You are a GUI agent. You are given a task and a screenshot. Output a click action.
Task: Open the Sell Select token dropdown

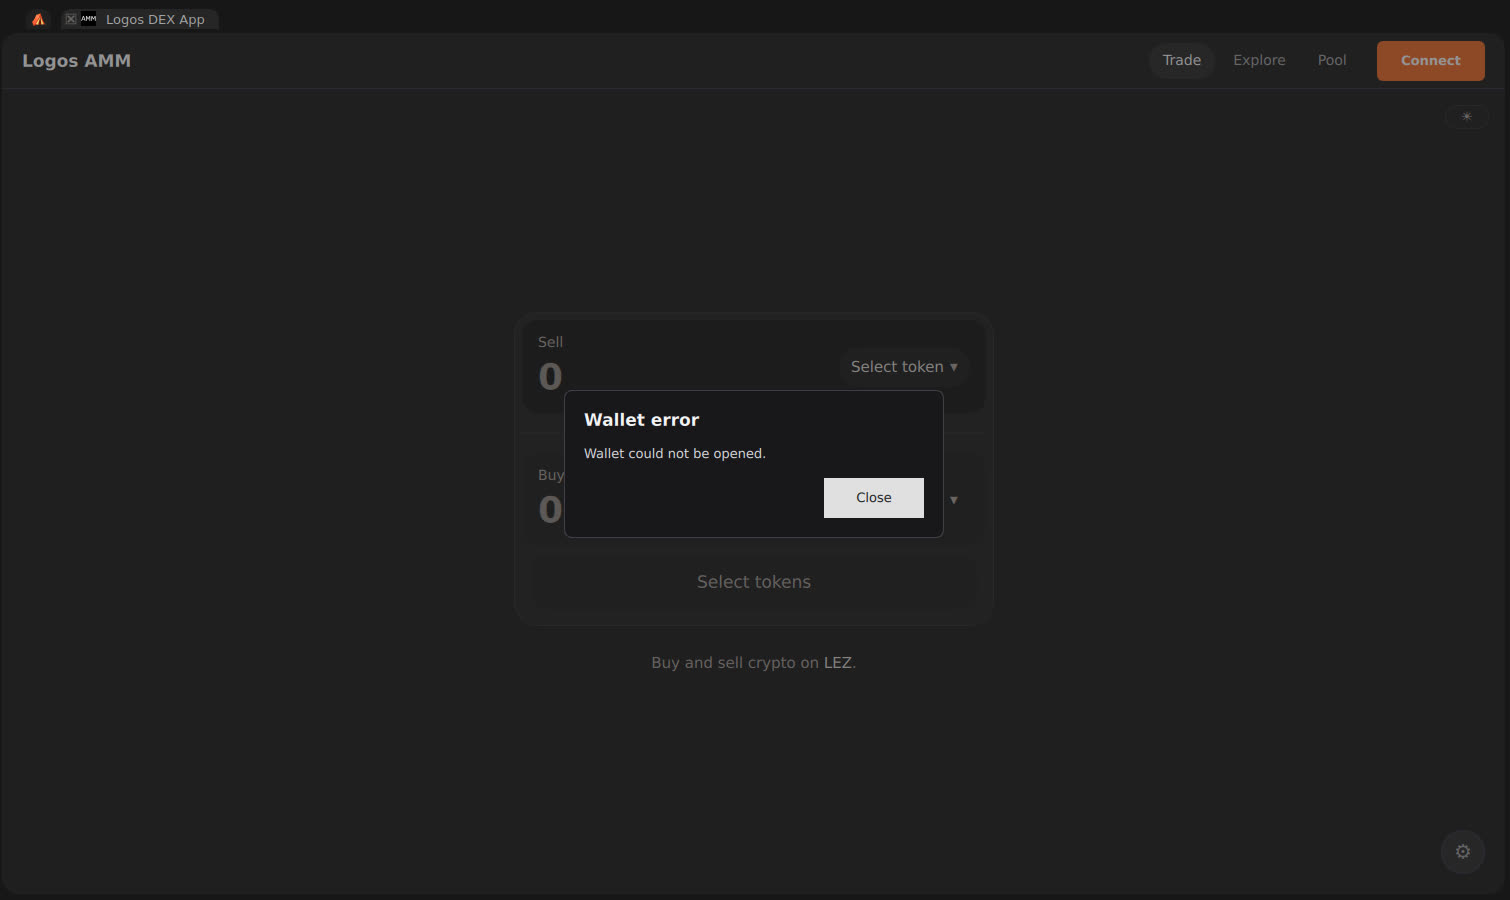(x=903, y=367)
